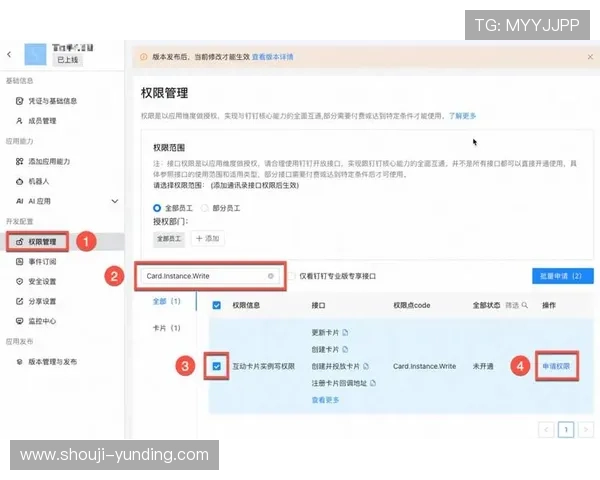Open the 了解更多 link

click(x=462, y=116)
